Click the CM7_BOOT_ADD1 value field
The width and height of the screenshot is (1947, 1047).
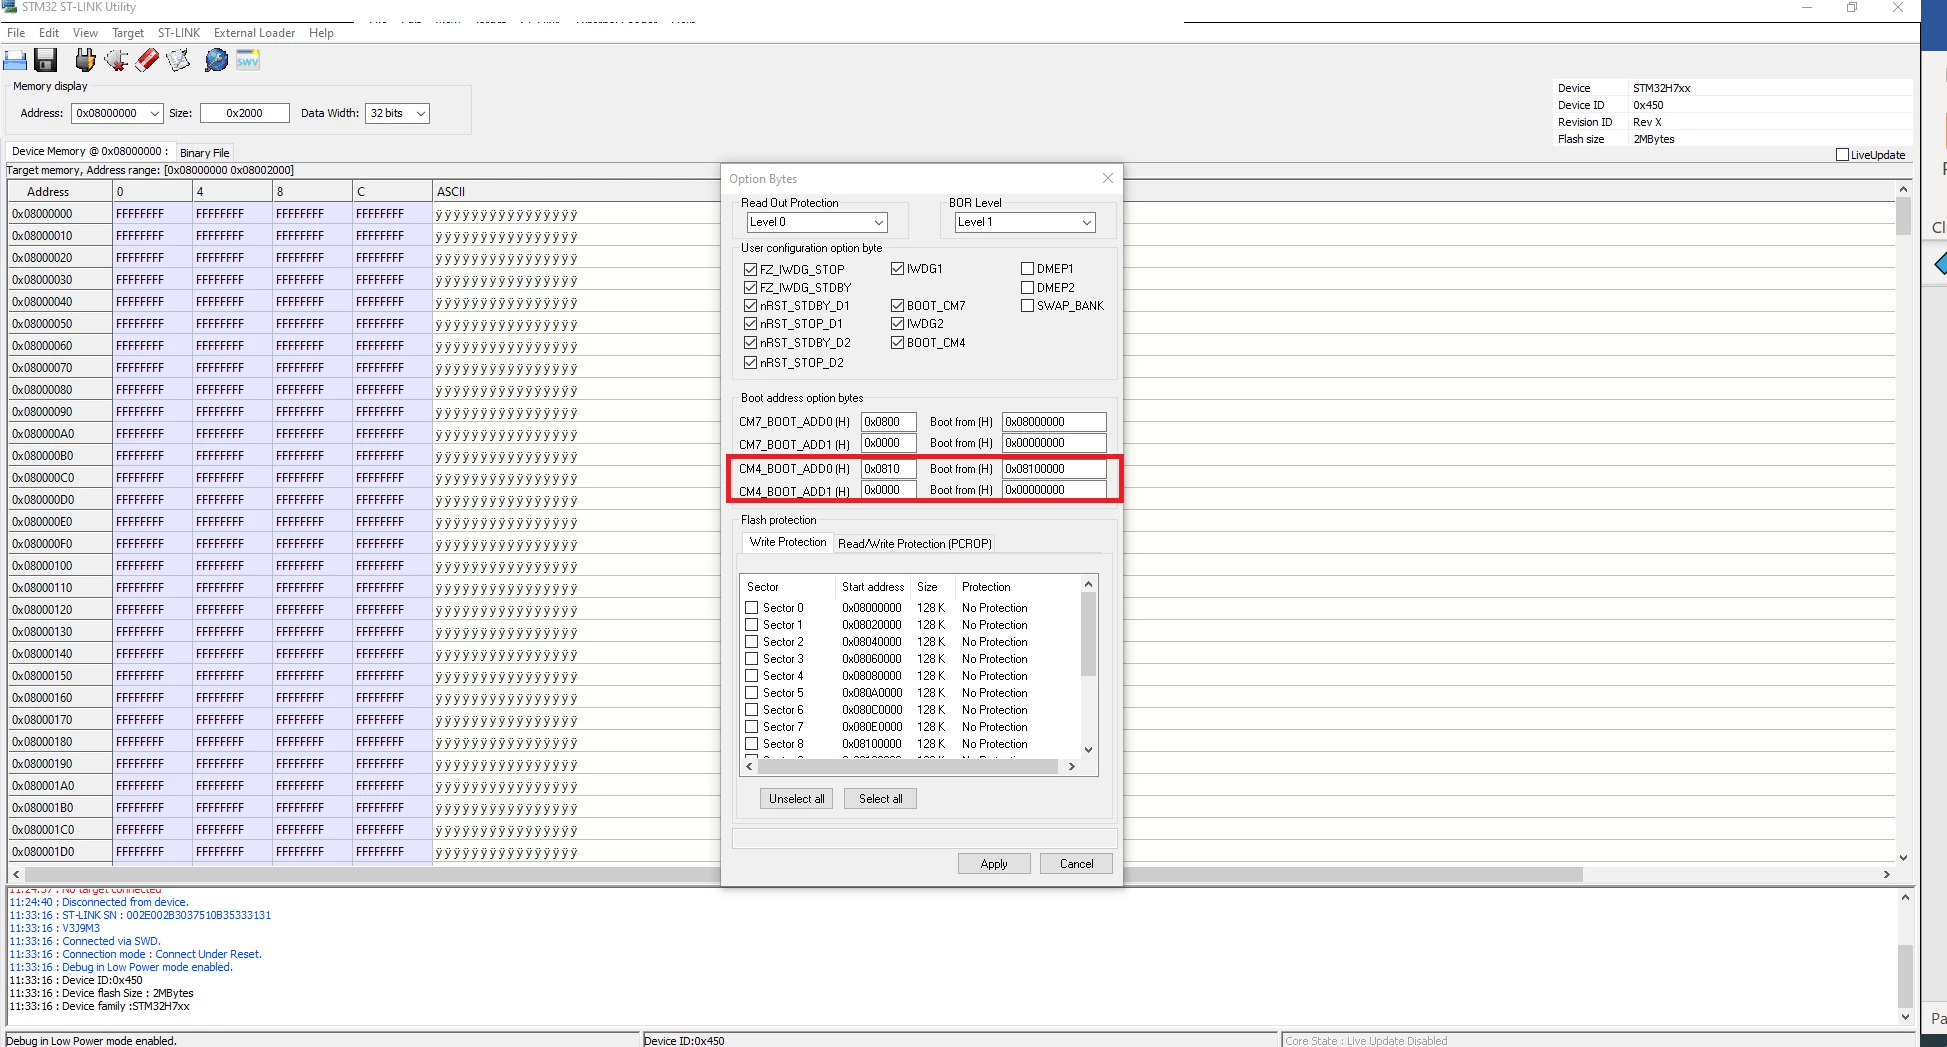pos(888,443)
